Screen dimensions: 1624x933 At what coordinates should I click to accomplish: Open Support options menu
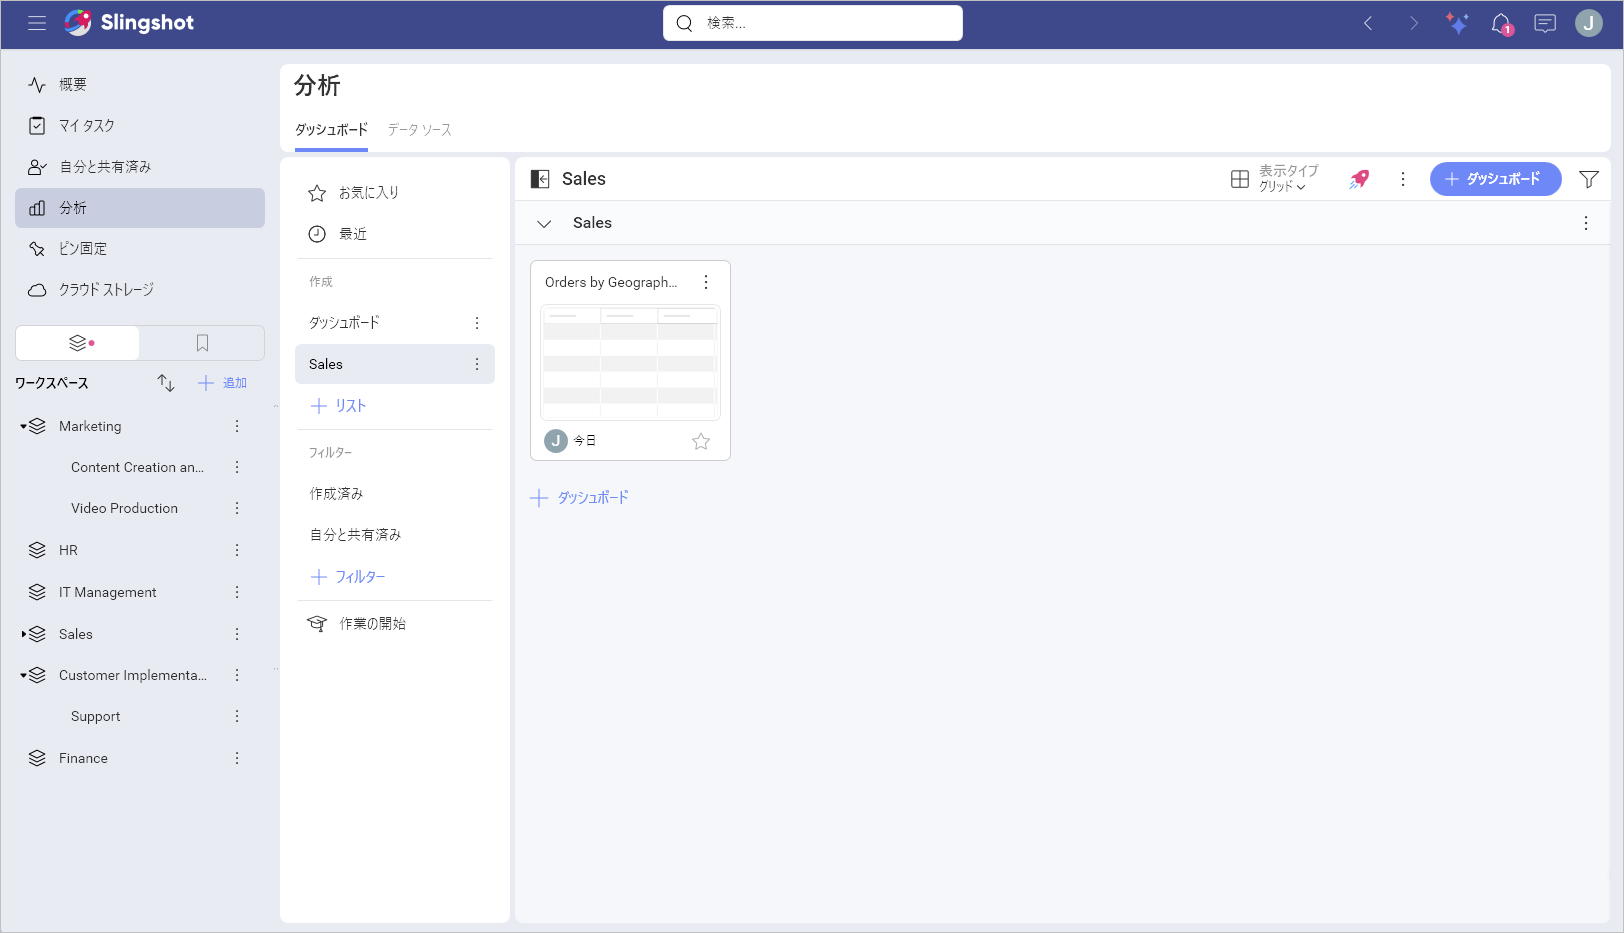(x=237, y=716)
